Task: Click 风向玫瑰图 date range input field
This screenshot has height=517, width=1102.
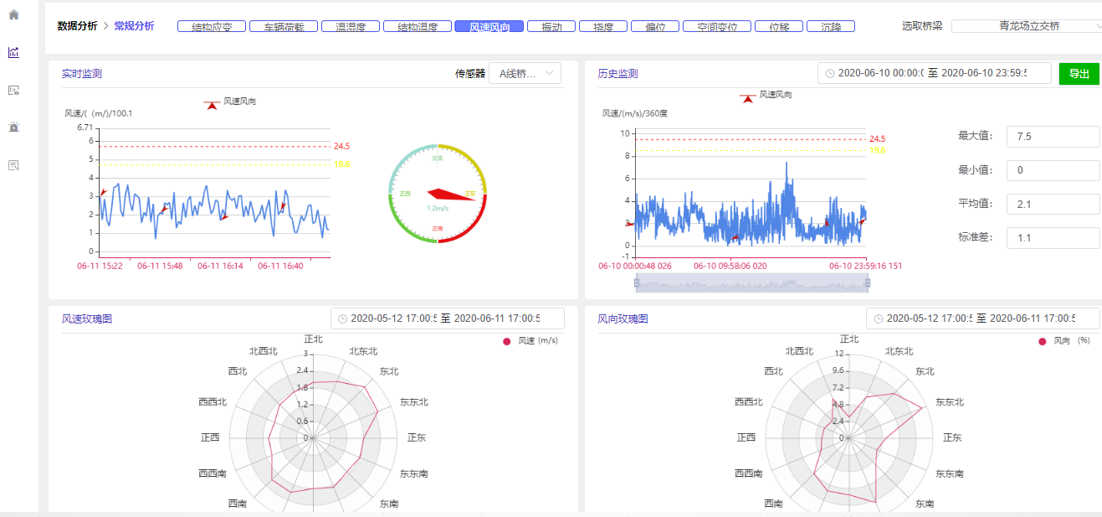Action: [x=983, y=319]
